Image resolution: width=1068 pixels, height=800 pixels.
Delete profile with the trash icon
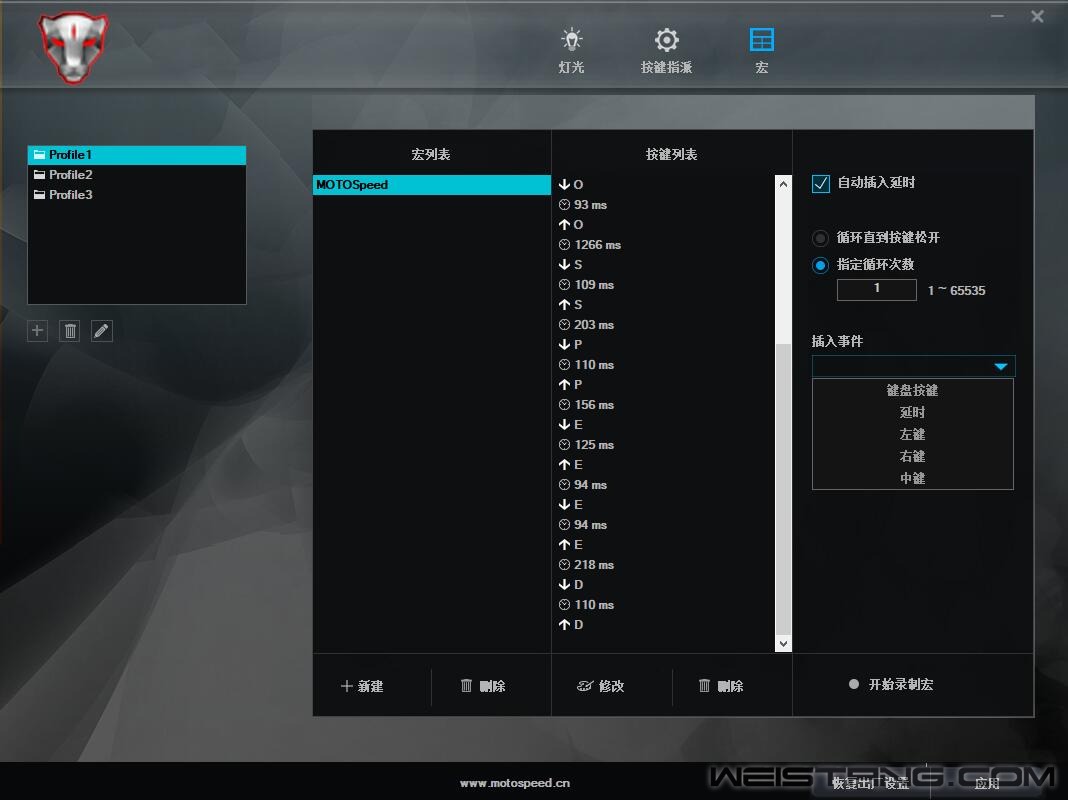click(x=69, y=331)
